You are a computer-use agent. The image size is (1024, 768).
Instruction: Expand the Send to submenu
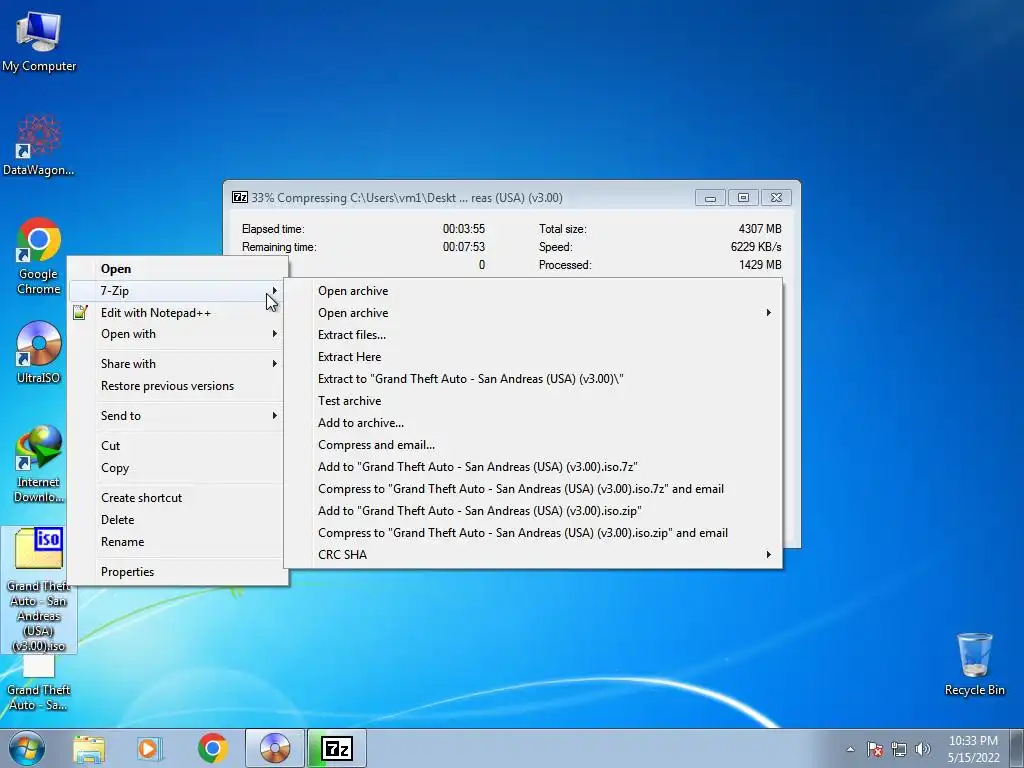[x=176, y=415]
